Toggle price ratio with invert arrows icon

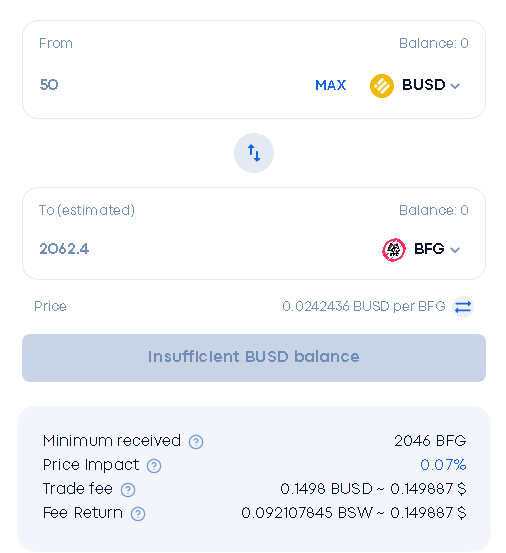tap(463, 307)
